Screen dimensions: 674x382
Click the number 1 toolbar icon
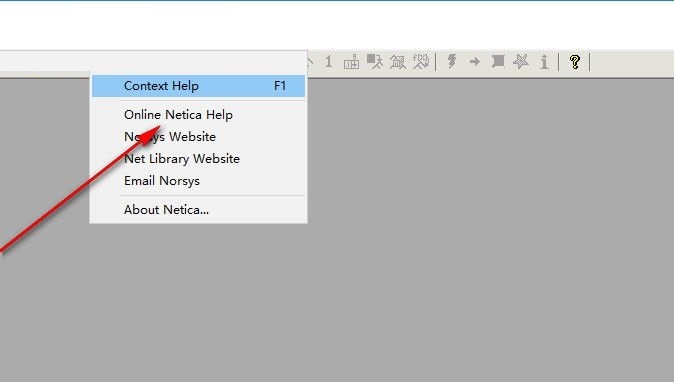pos(329,61)
